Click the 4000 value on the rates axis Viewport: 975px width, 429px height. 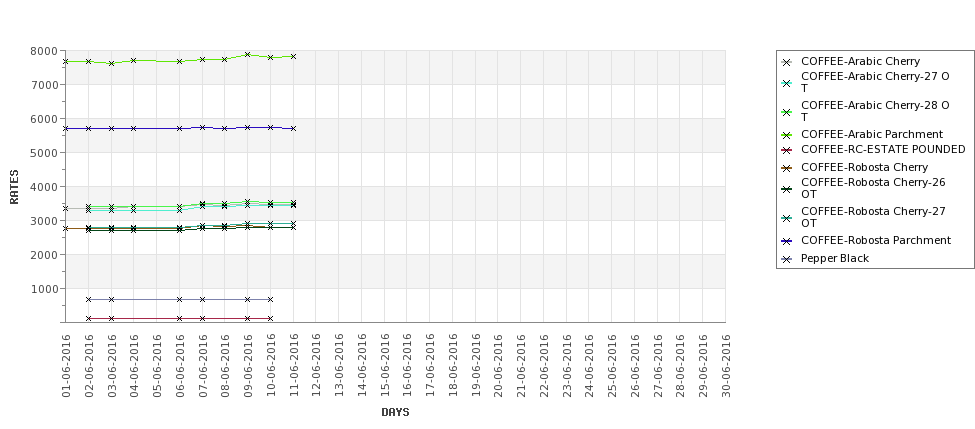(44, 187)
